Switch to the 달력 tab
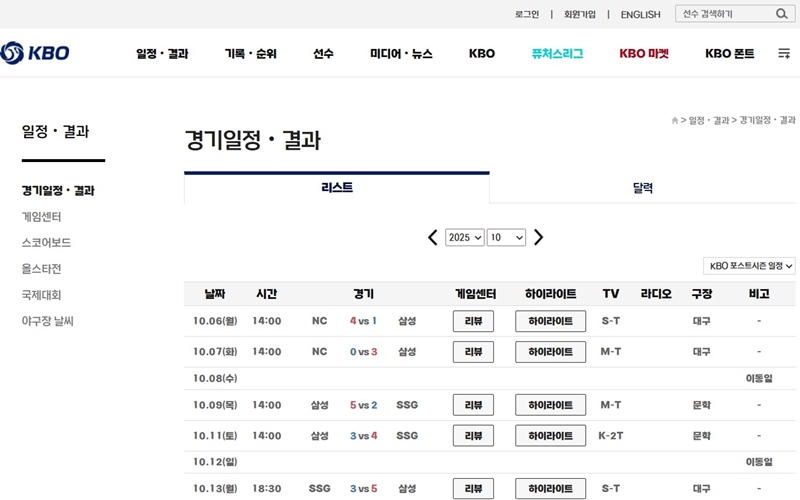This screenshot has width=800, height=500. click(x=642, y=188)
